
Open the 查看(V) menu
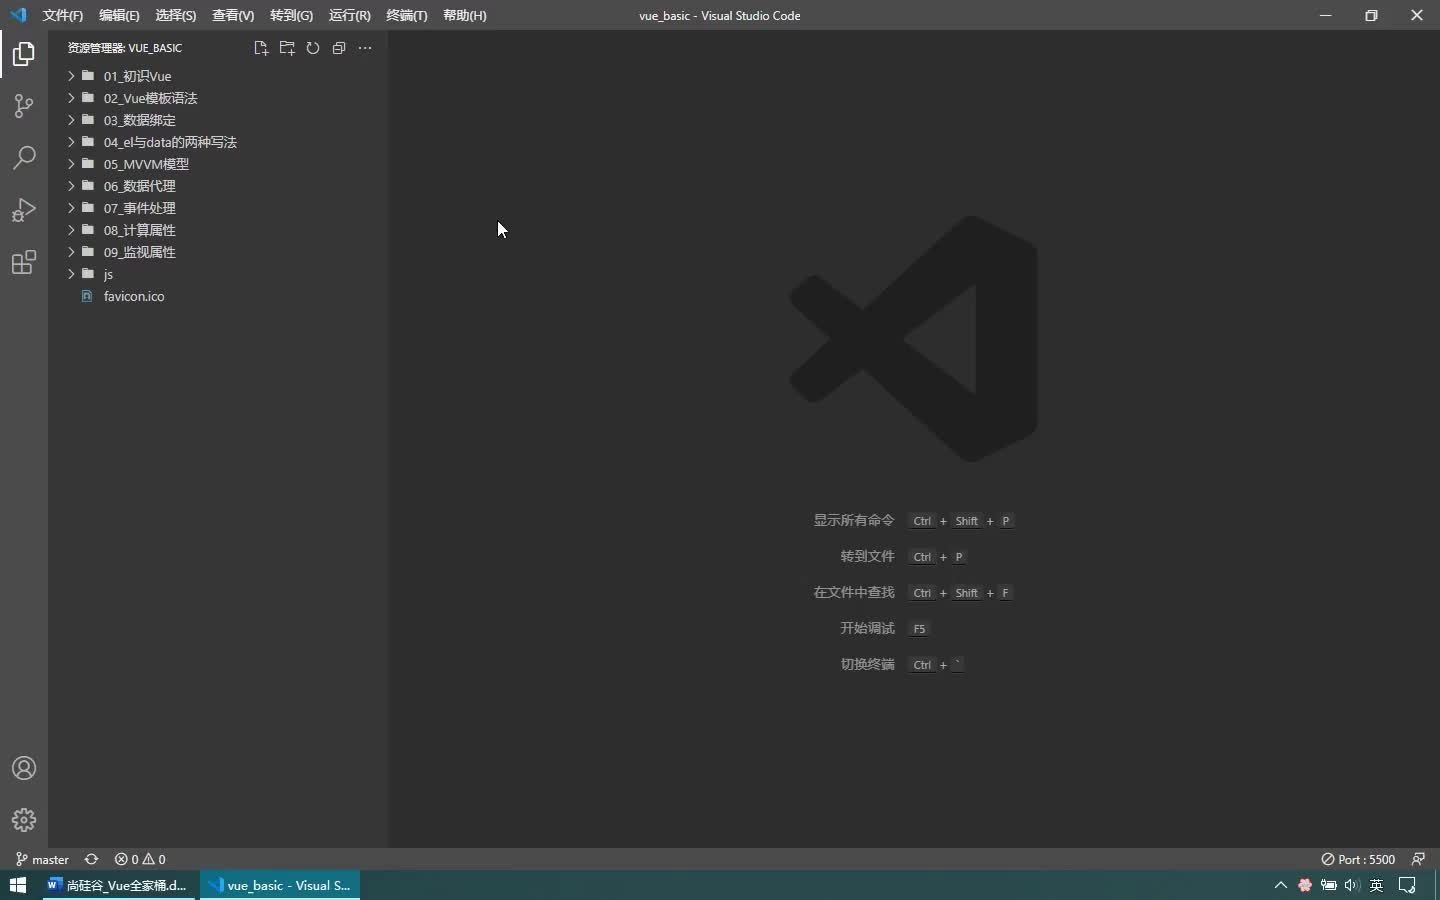[233, 15]
